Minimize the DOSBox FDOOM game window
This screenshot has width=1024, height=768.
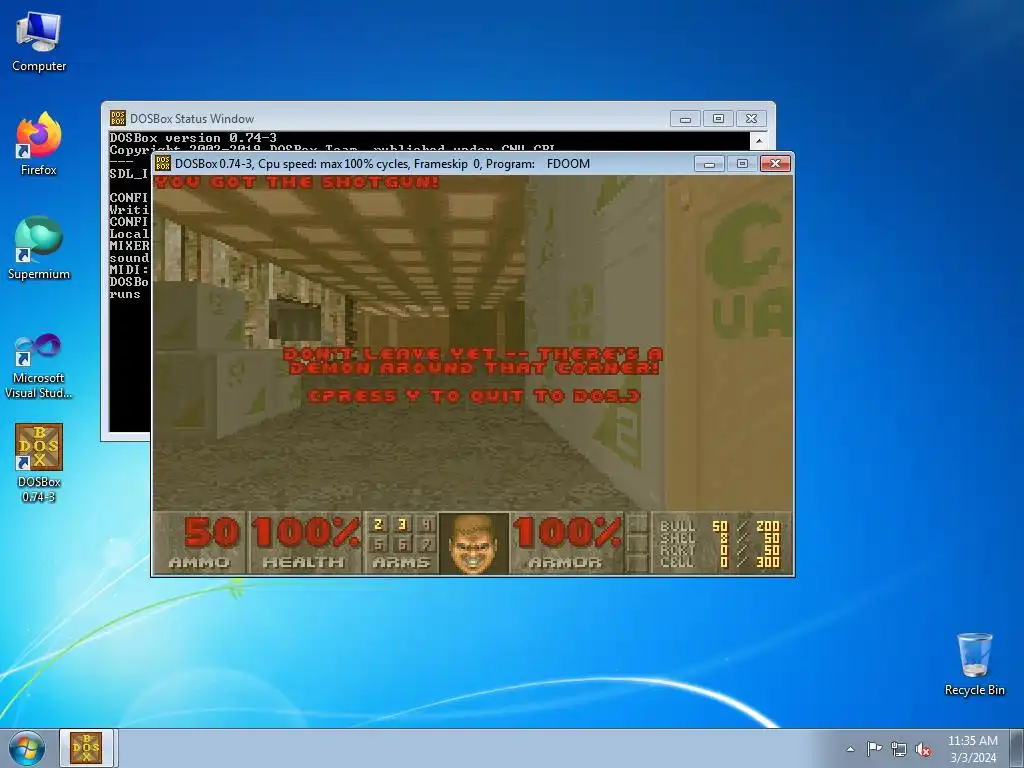709,163
